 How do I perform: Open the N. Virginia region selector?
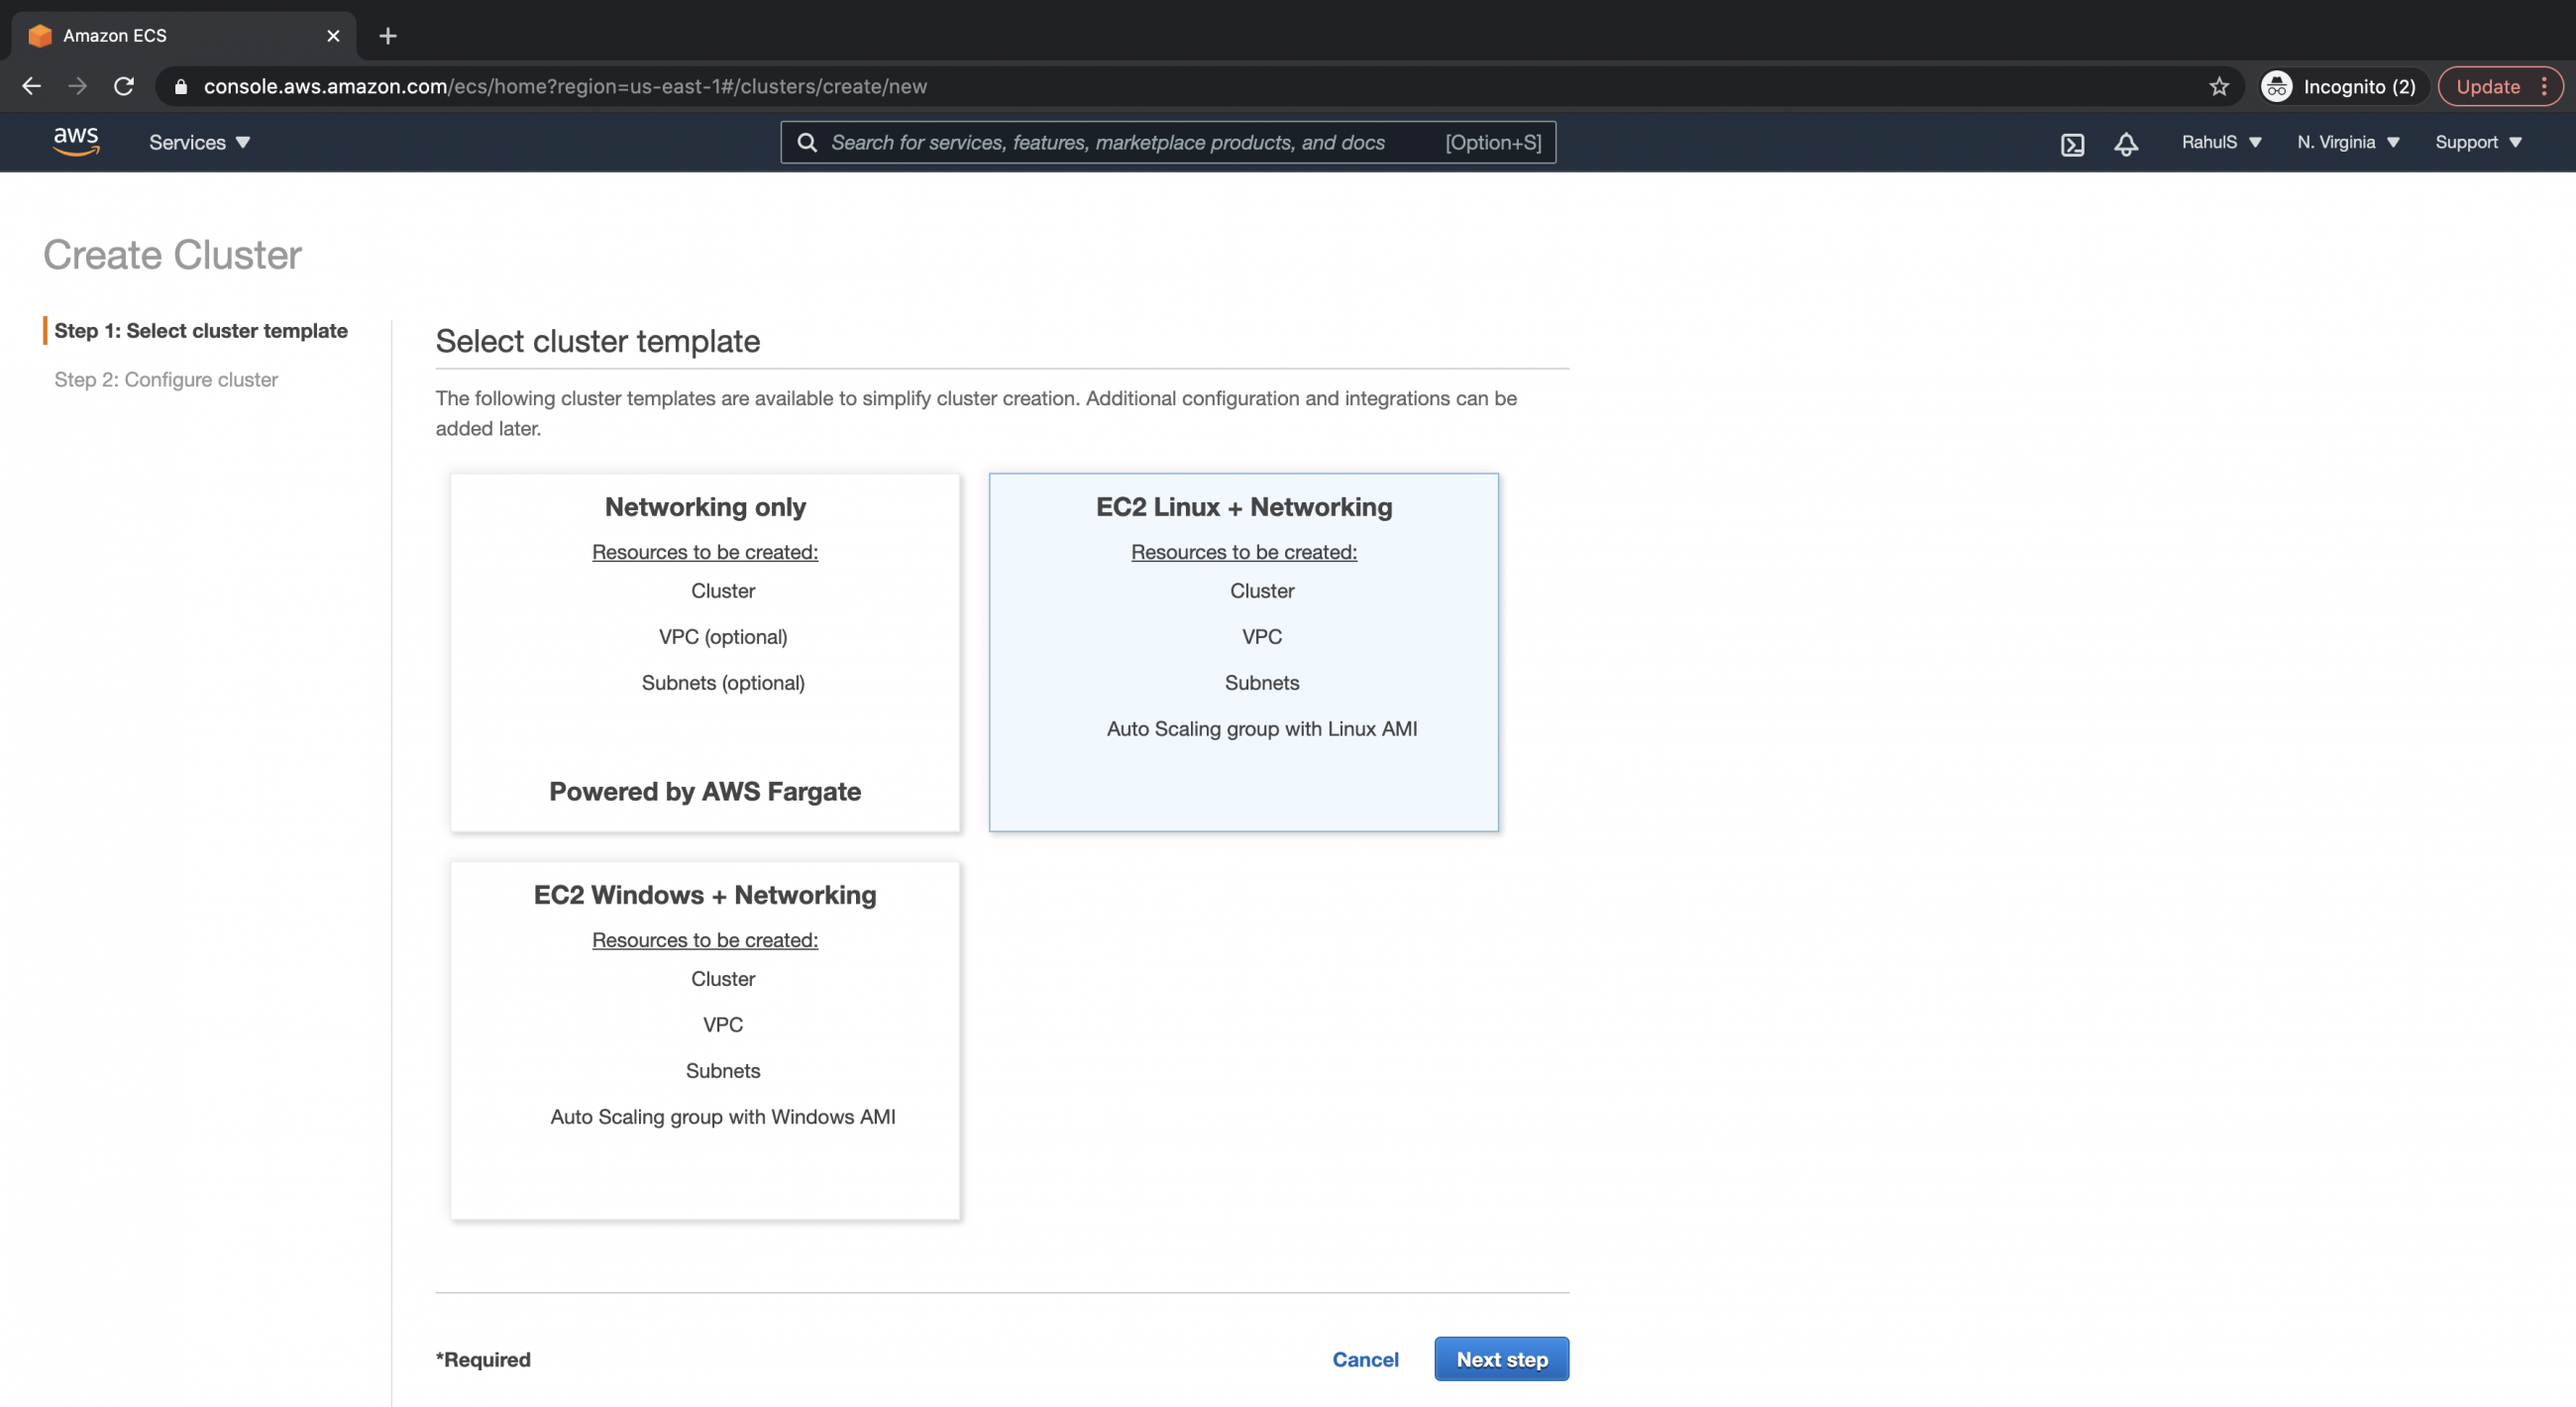(2345, 142)
